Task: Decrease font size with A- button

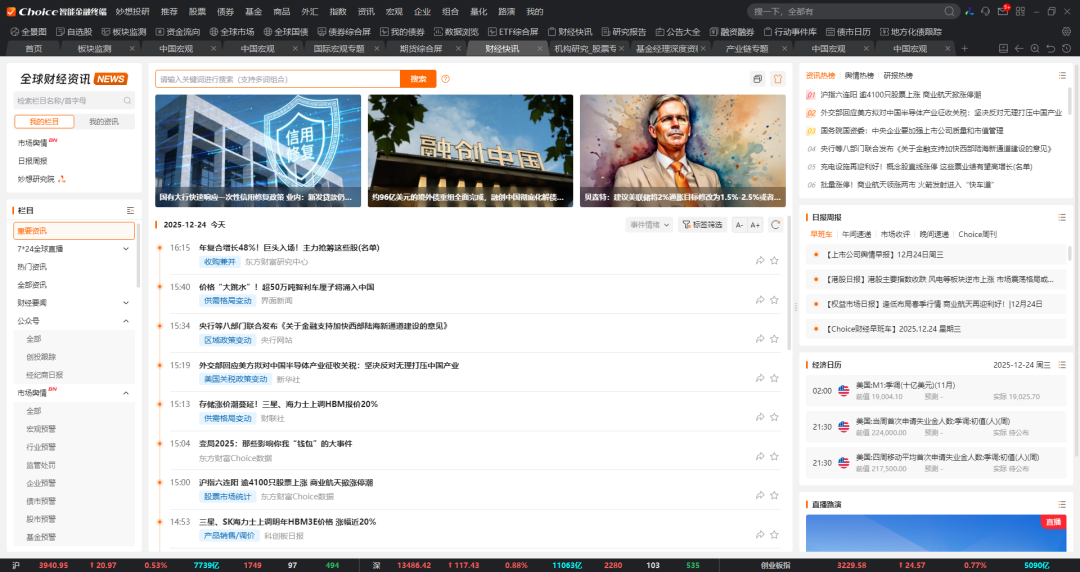Action: point(739,225)
